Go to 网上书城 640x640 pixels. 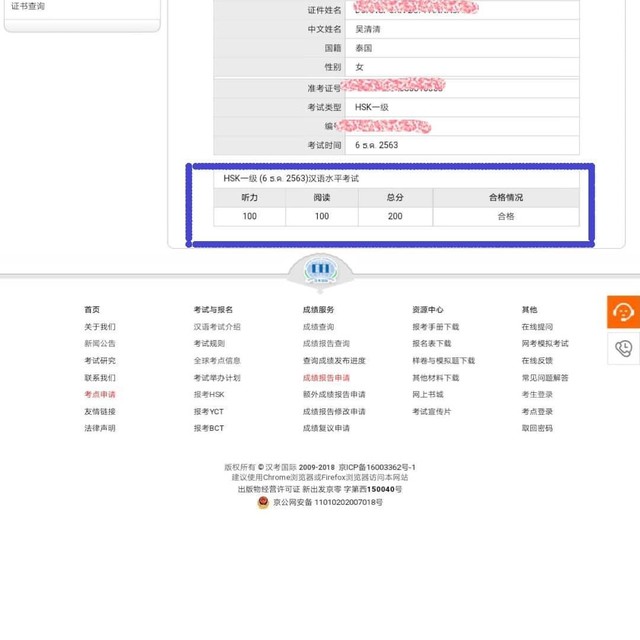click(427, 394)
